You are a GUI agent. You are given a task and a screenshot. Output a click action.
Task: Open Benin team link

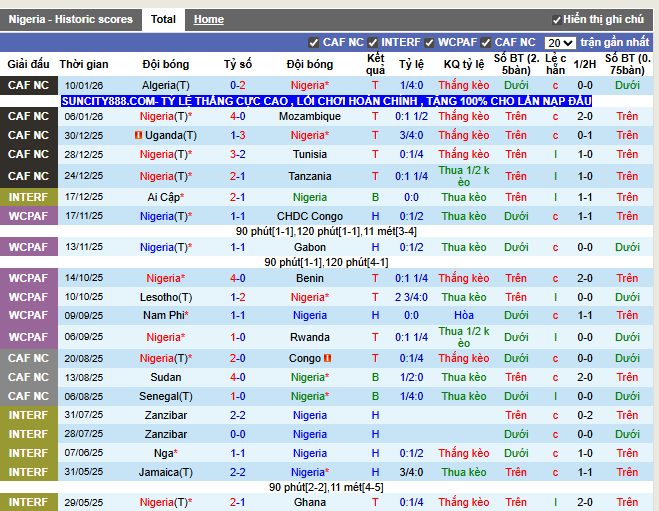(310, 278)
